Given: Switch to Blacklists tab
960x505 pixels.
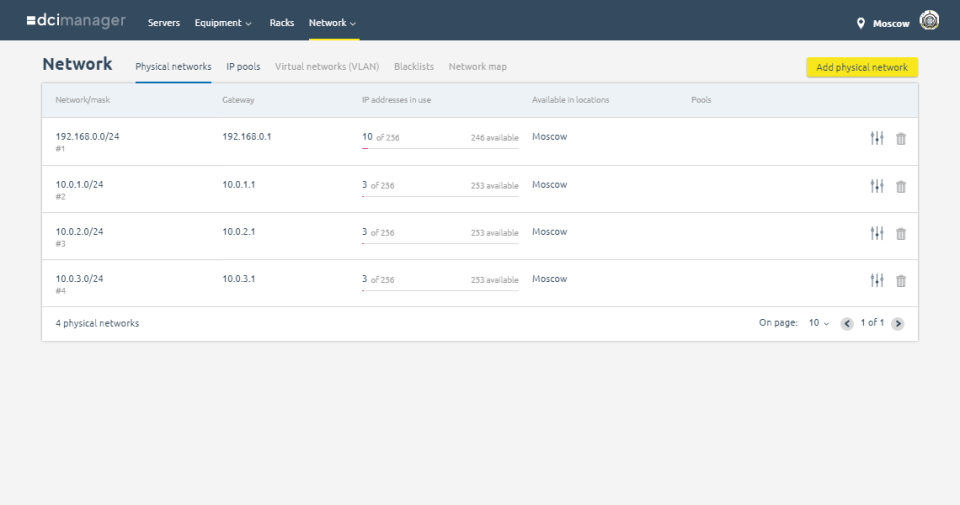Looking at the screenshot, I should click(414, 67).
